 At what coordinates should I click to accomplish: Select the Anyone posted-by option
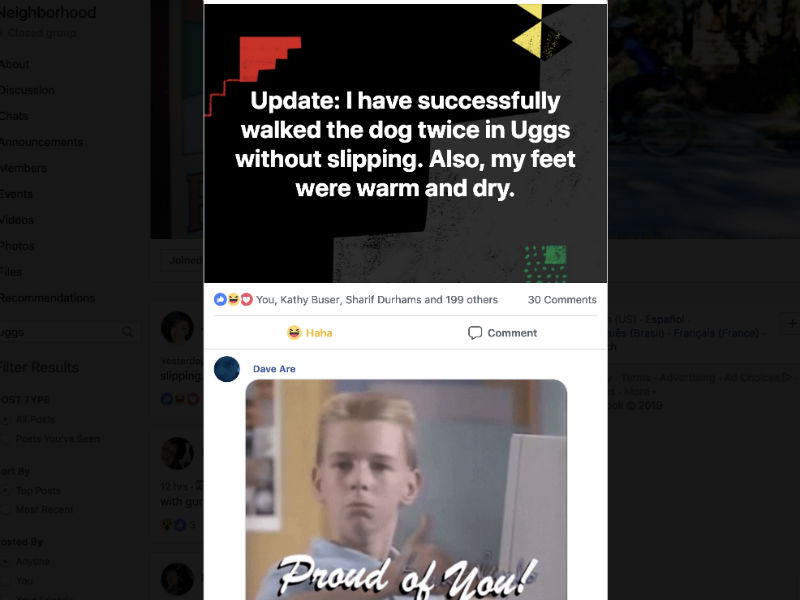coord(6,562)
